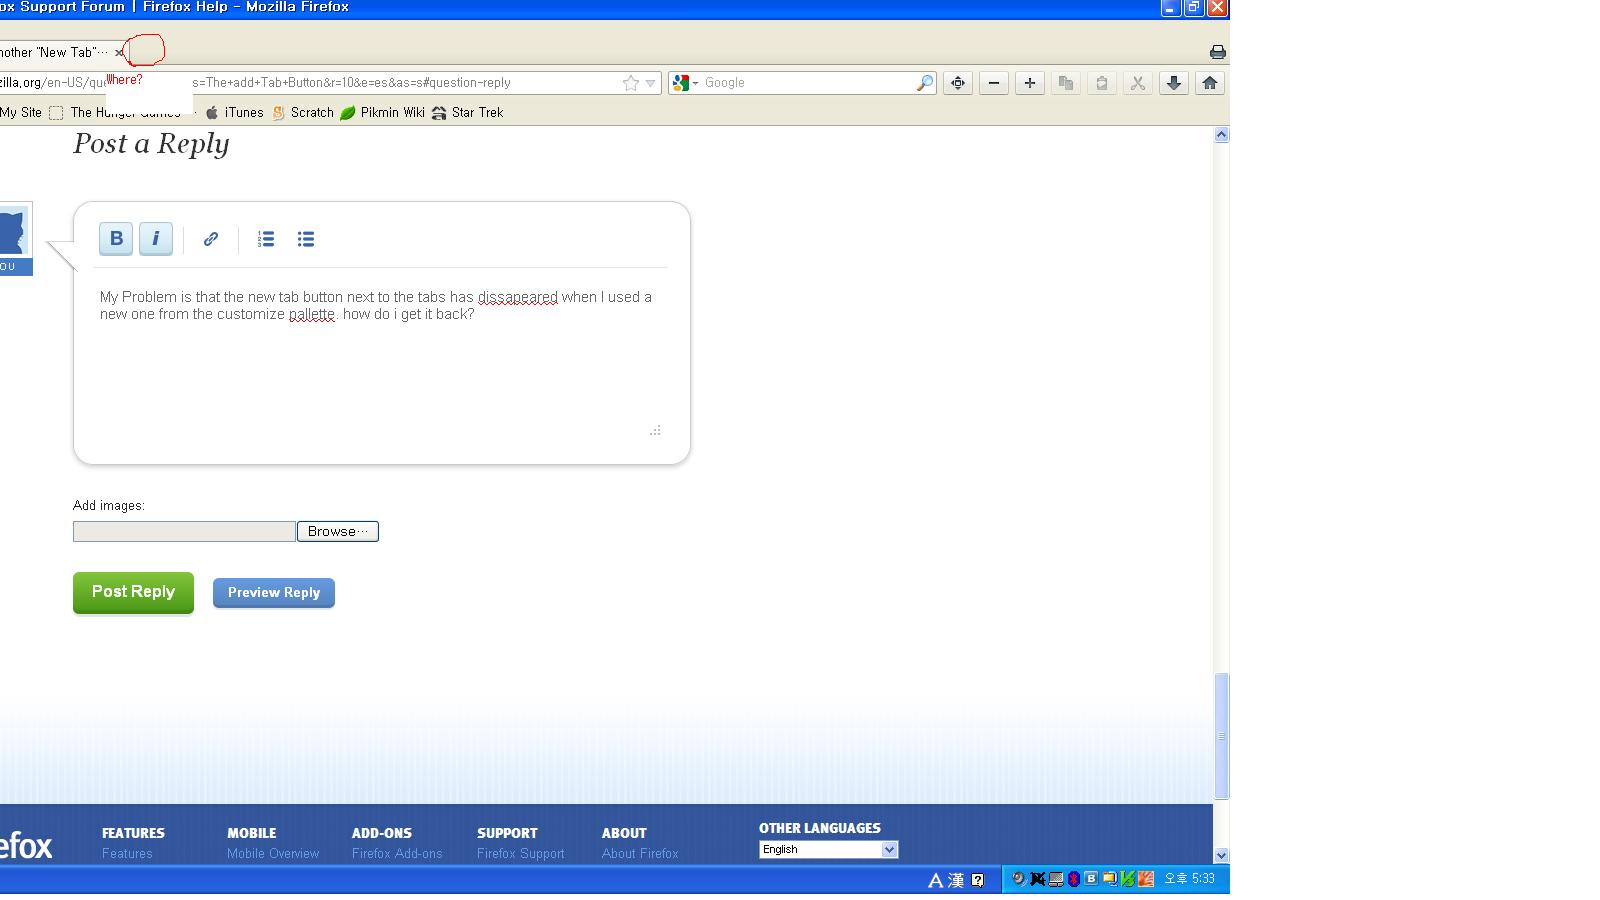This screenshot has height=900, width=1600.
Task: Click Browse to add an image
Action: tap(337, 531)
